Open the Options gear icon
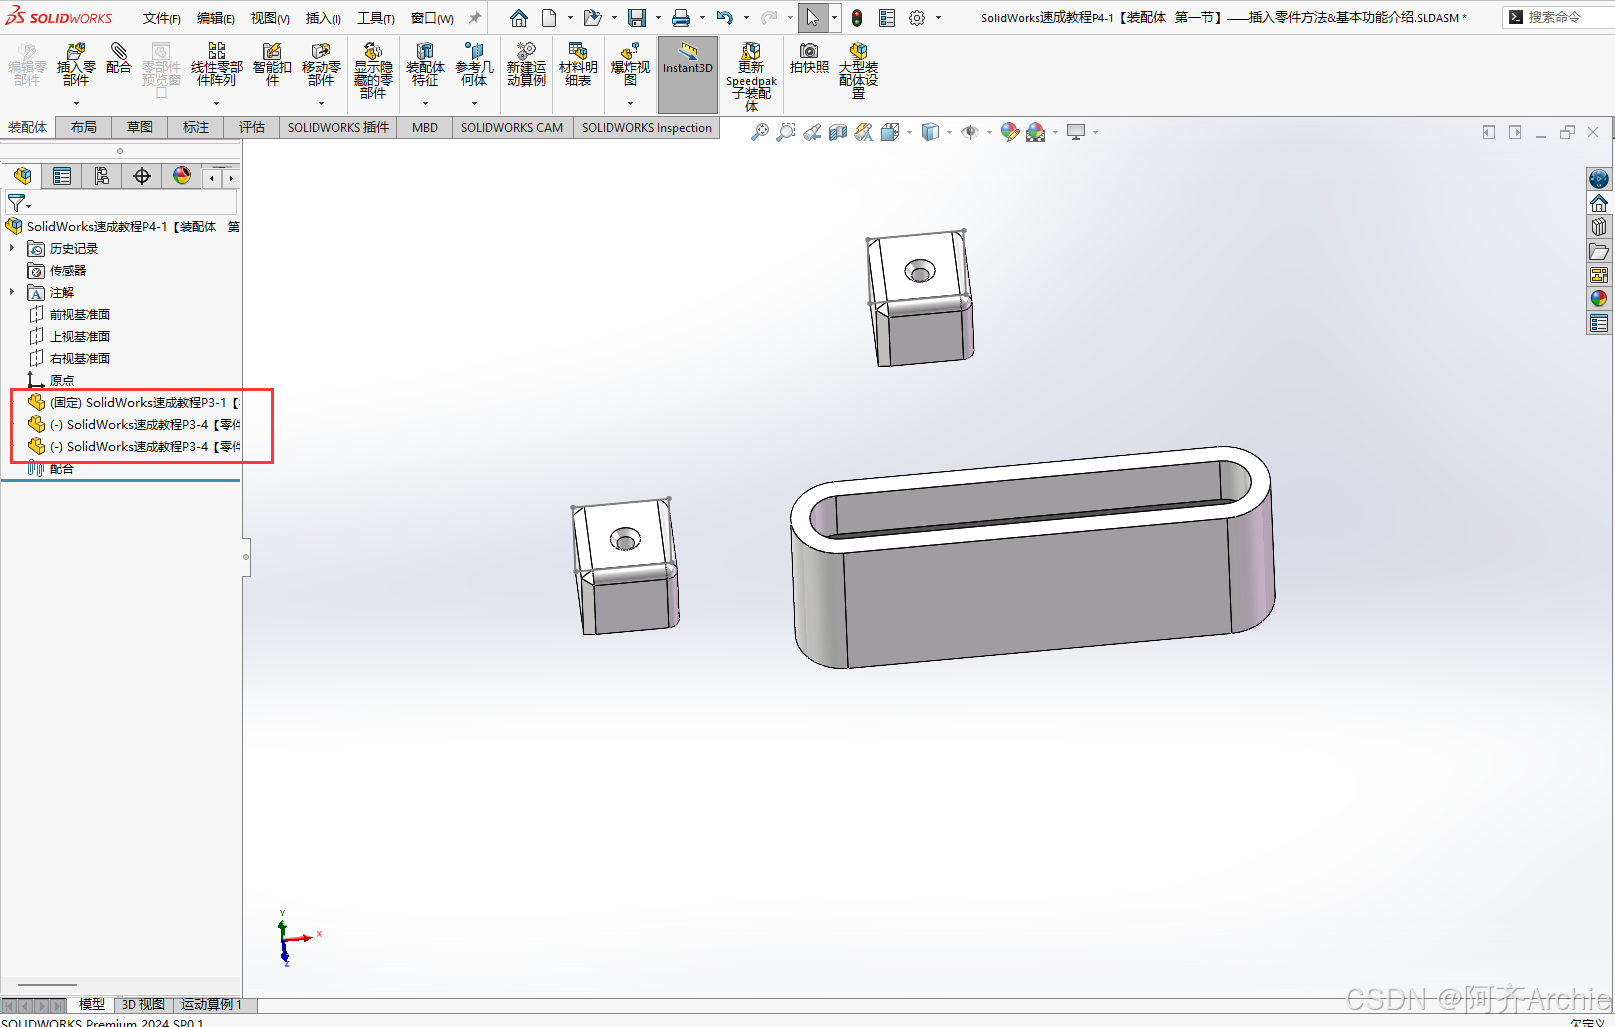 917,18
